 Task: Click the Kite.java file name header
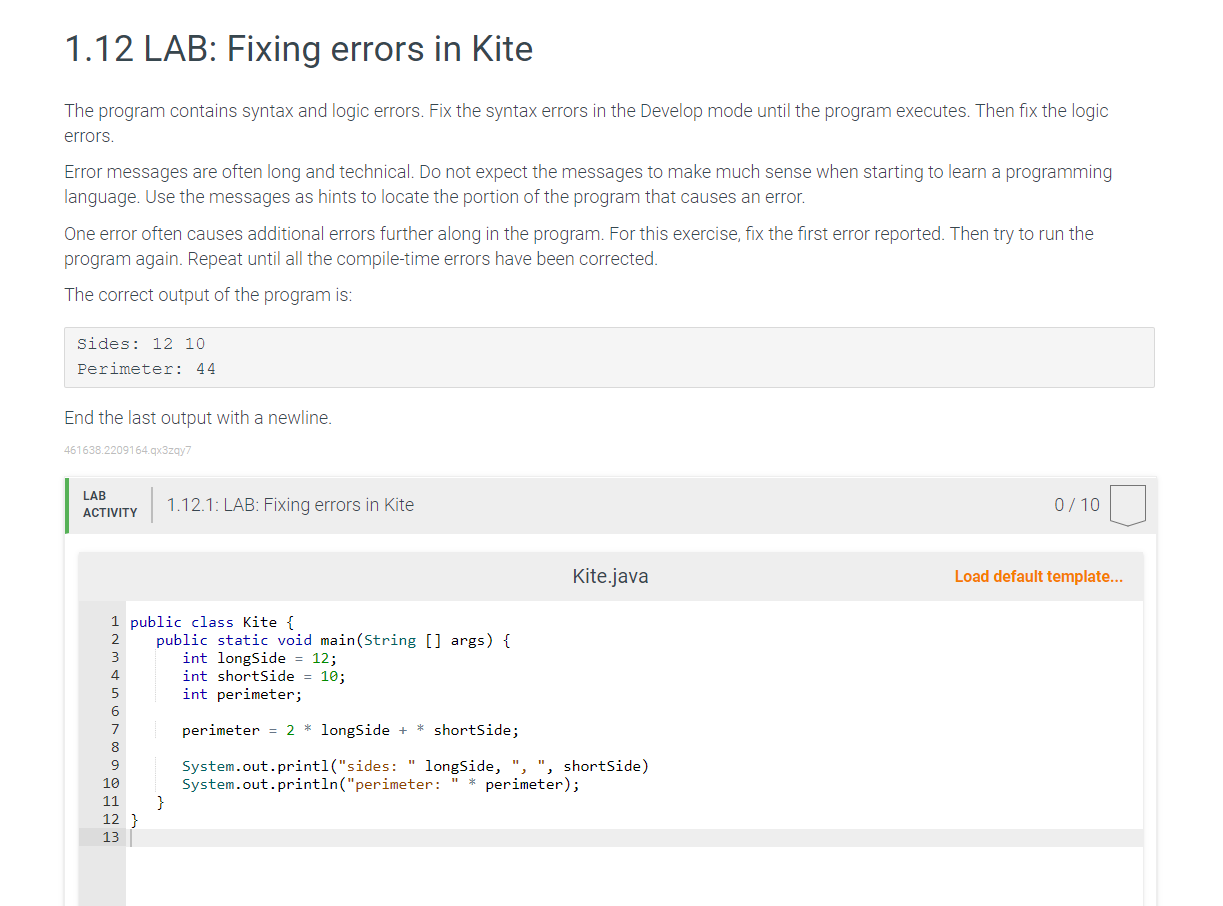click(610, 576)
